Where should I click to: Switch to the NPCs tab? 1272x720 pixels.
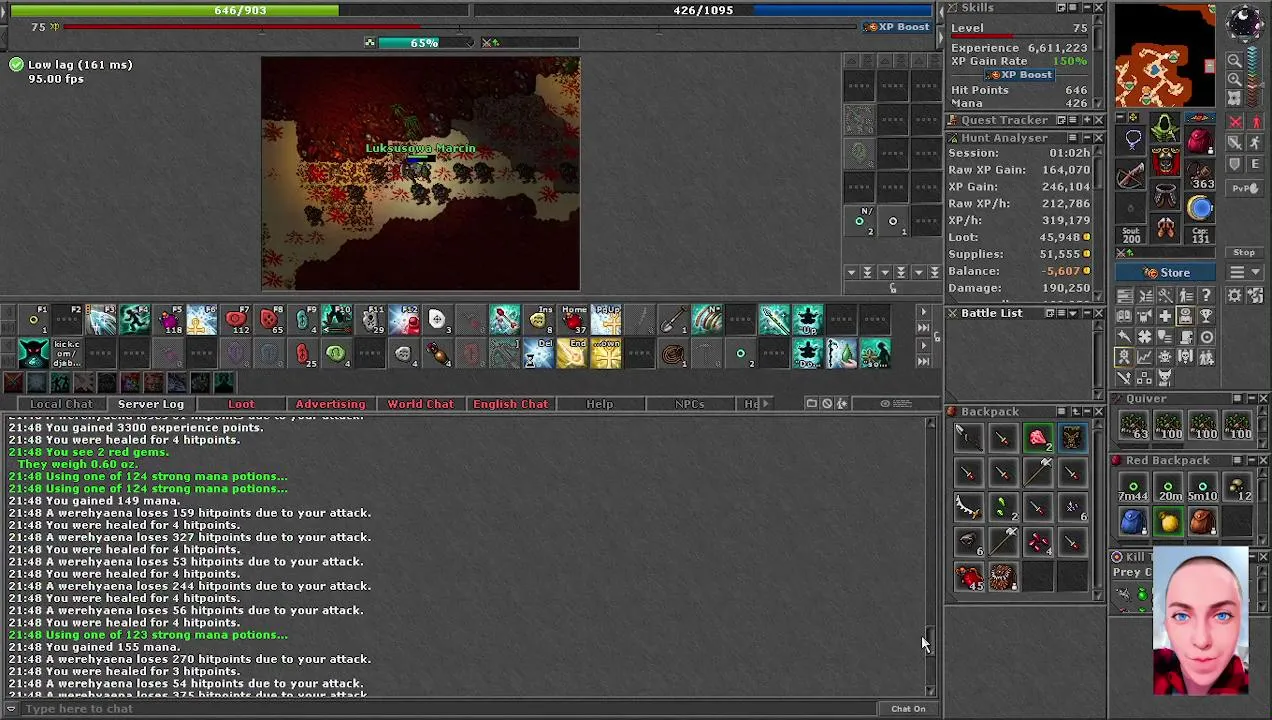click(690, 404)
